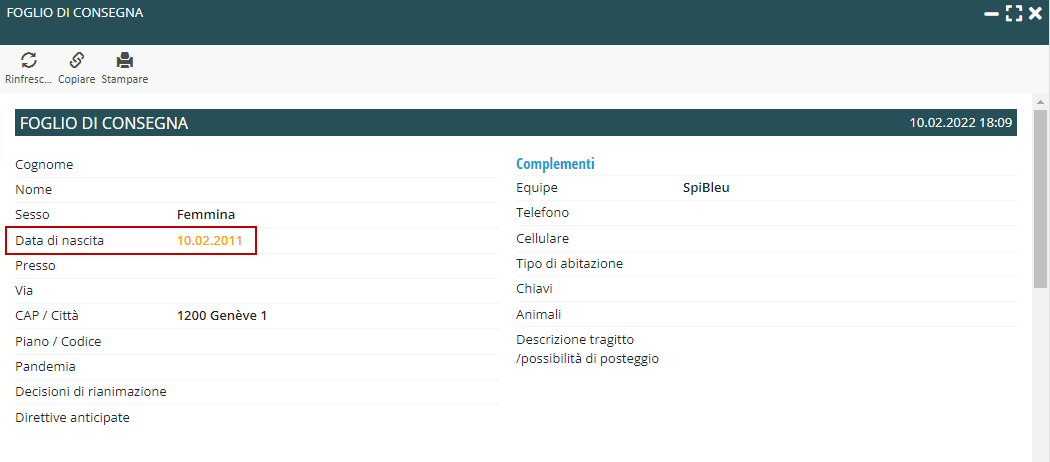Click the SpiBleu equipe value

point(706,187)
